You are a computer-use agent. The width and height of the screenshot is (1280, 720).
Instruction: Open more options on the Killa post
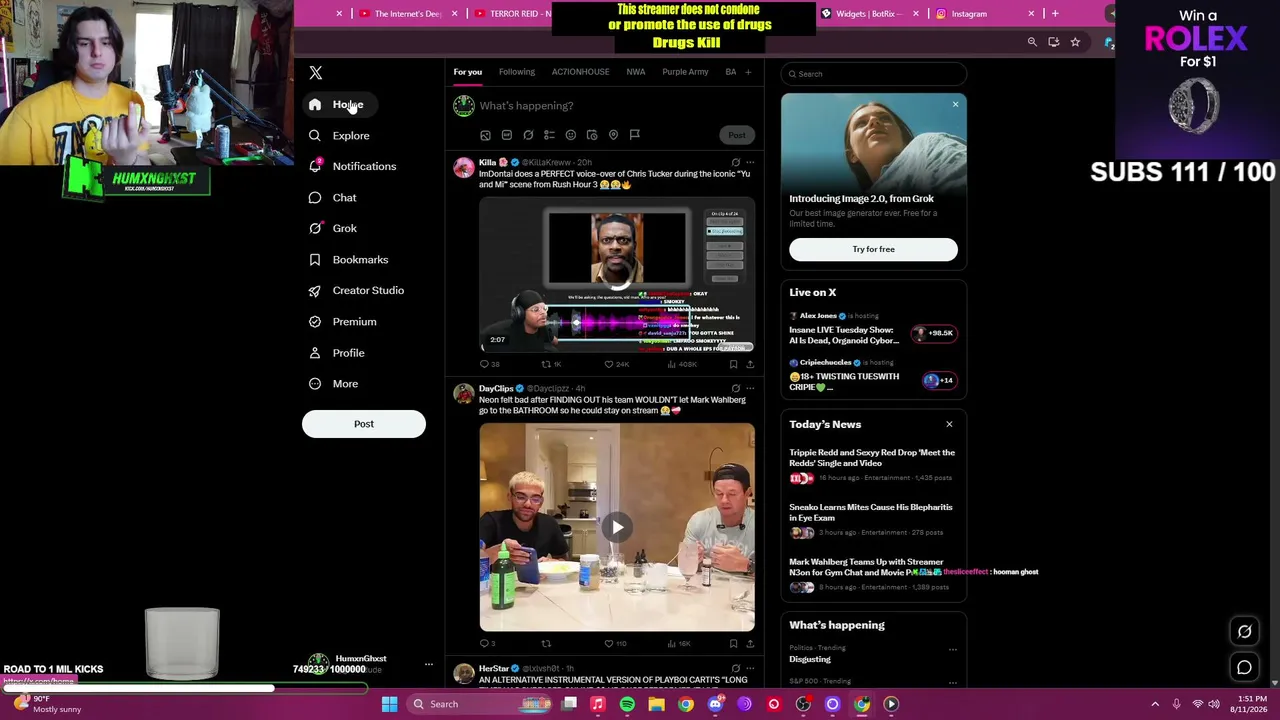[x=750, y=162]
